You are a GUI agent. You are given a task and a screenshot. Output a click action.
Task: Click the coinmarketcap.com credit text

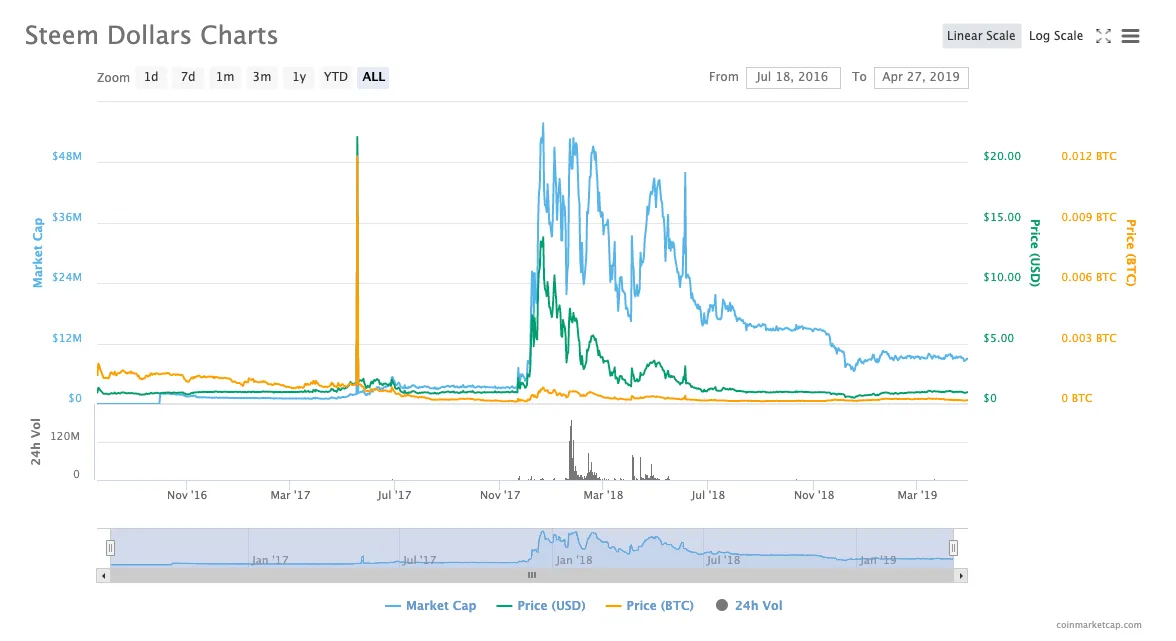tap(1099, 625)
